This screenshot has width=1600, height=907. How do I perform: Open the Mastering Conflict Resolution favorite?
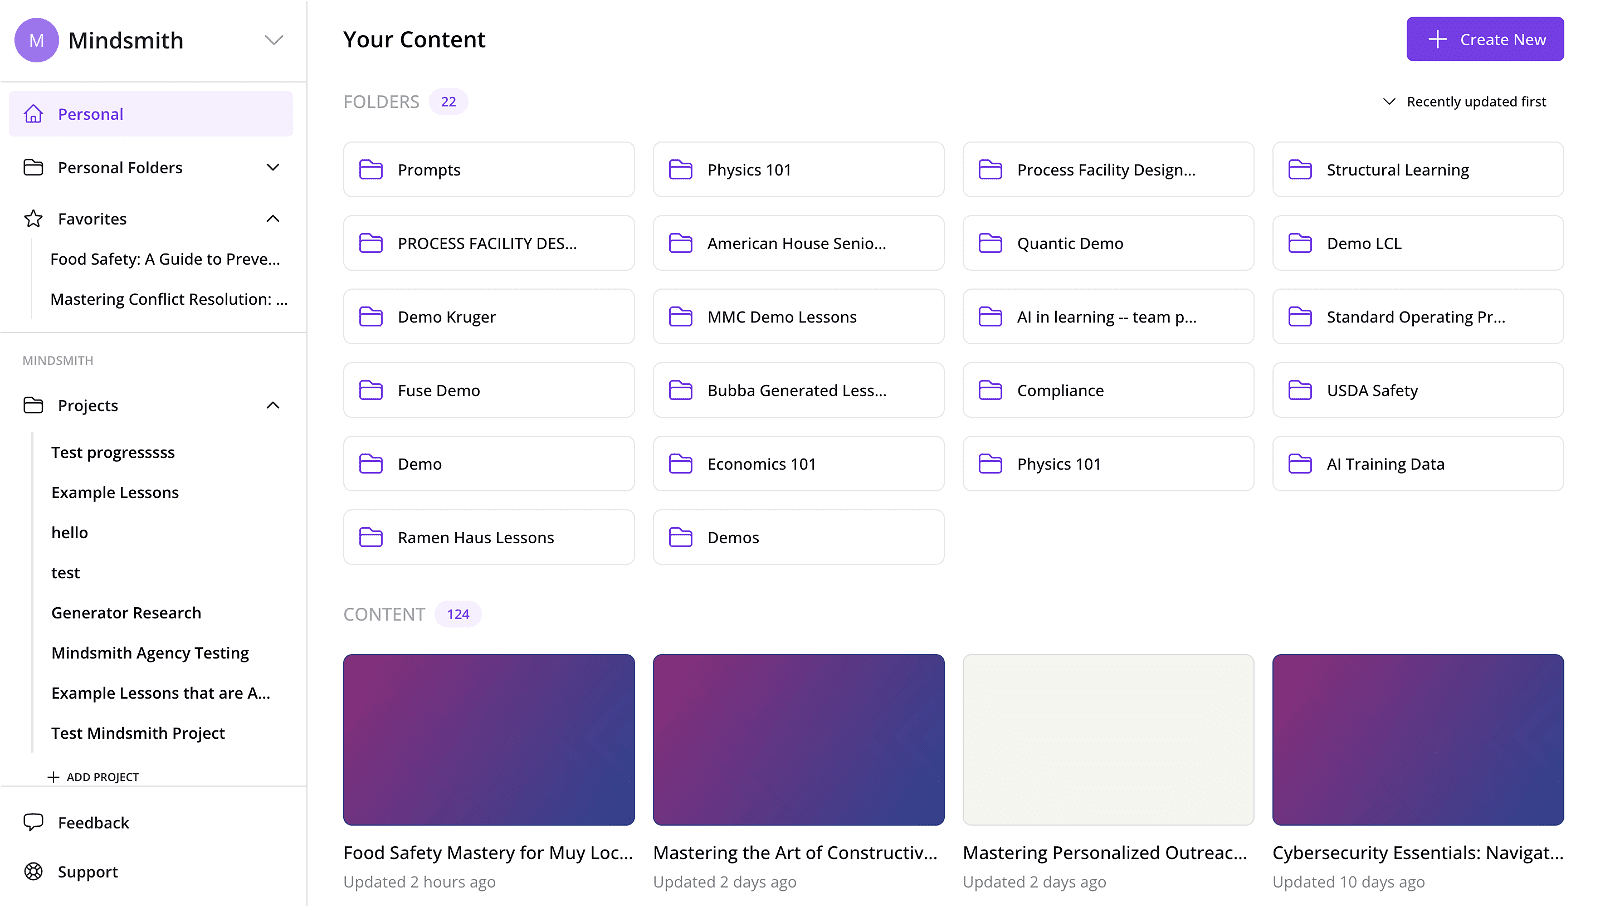(x=168, y=299)
